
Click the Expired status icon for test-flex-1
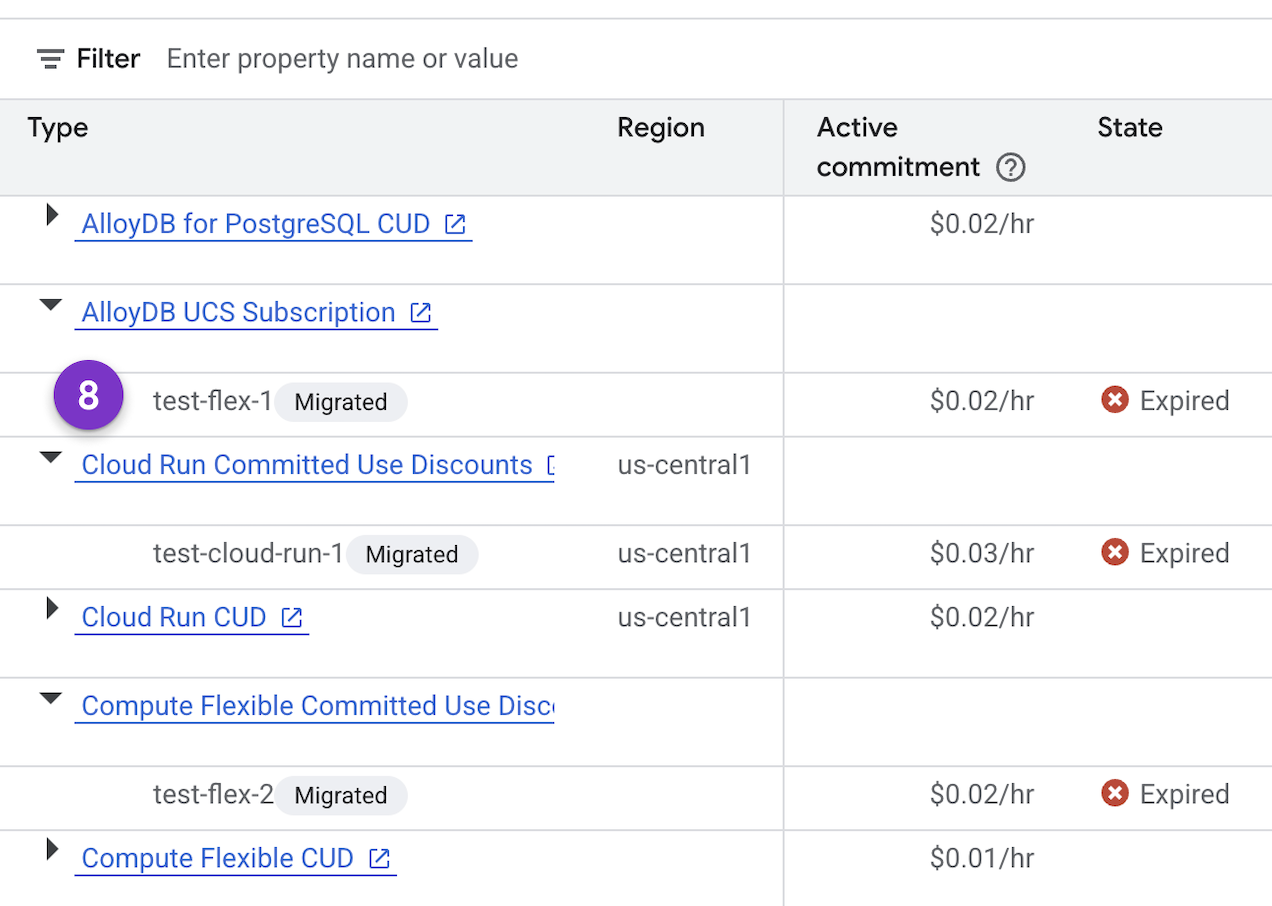1115,399
